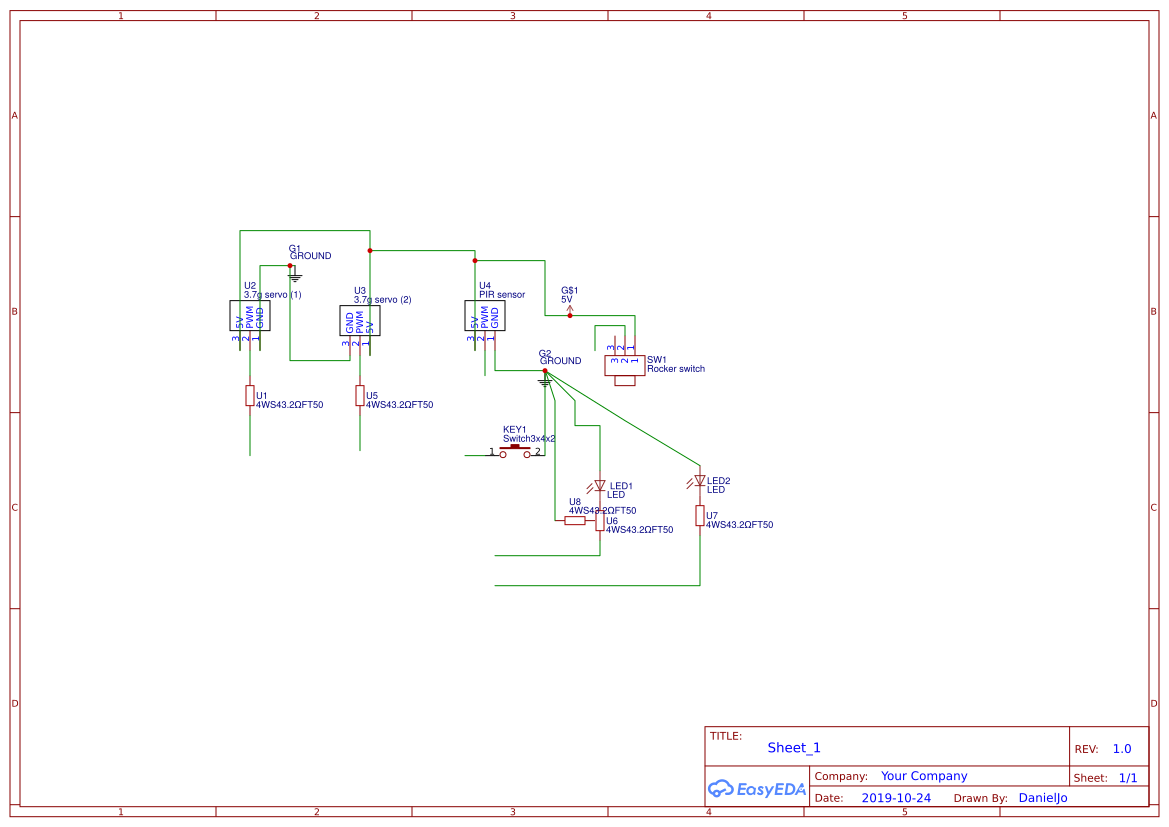Toggle the SW1 rocker switch symbol

pos(624,365)
